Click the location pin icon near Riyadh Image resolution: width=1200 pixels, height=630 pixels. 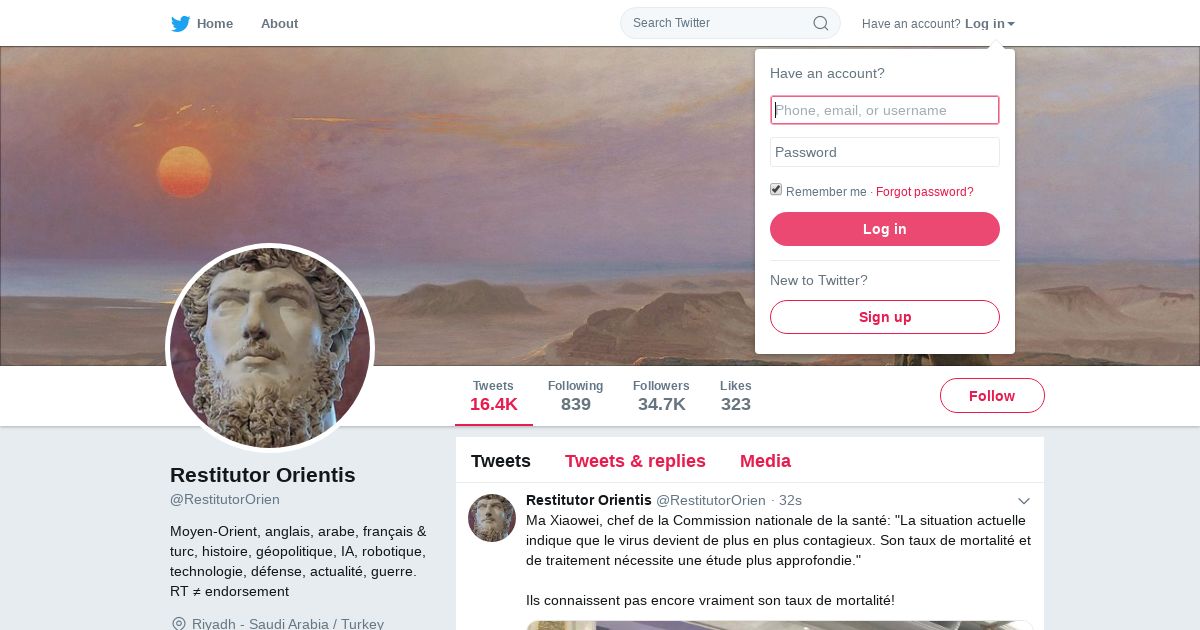(x=179, y=624)
